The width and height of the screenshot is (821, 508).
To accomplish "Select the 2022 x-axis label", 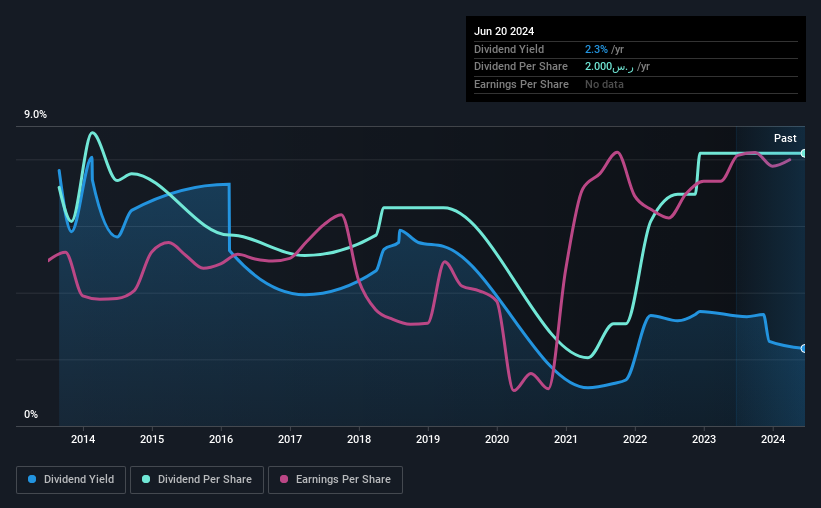I will 635,439.
